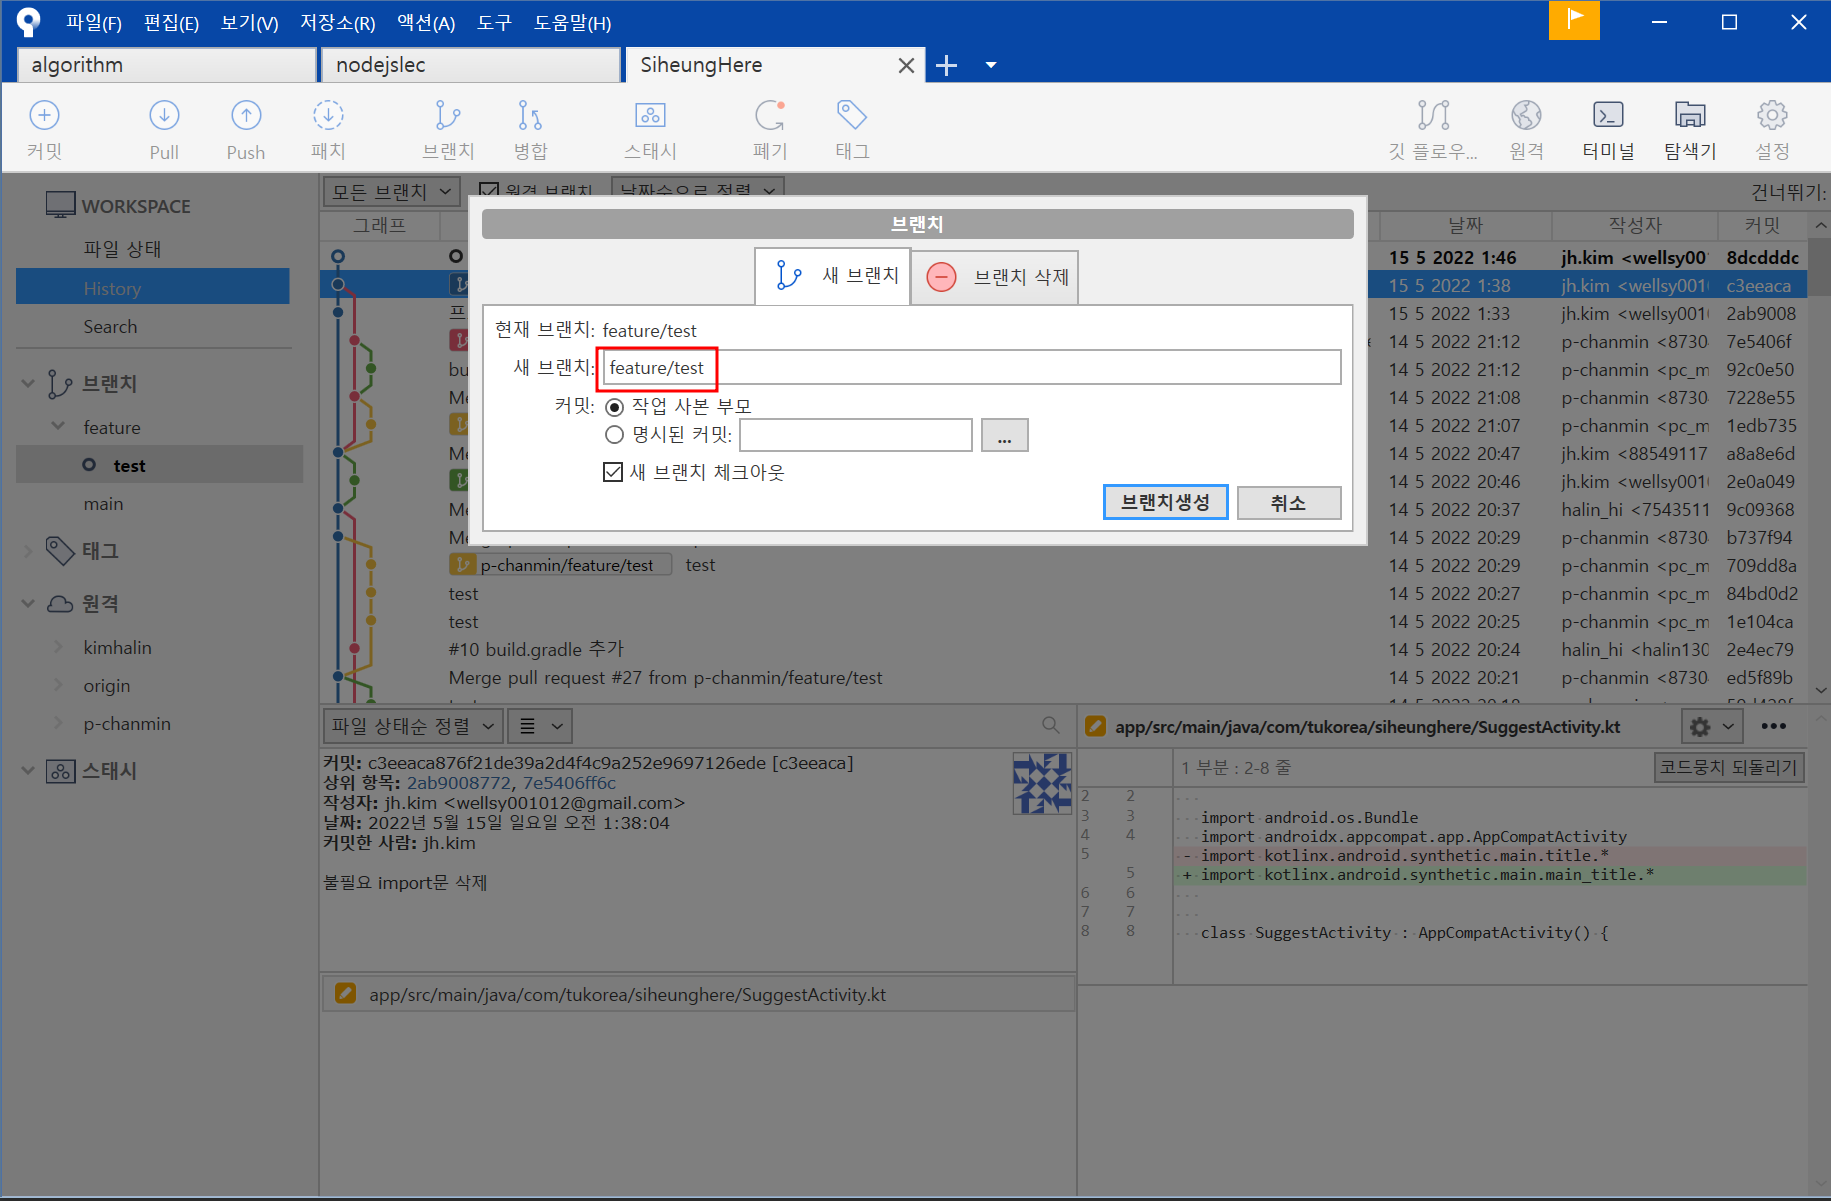This screenshot has height=1201, width=1831.
Task: Expand the p-chanmin remote
Action: (x=58, y=723)
